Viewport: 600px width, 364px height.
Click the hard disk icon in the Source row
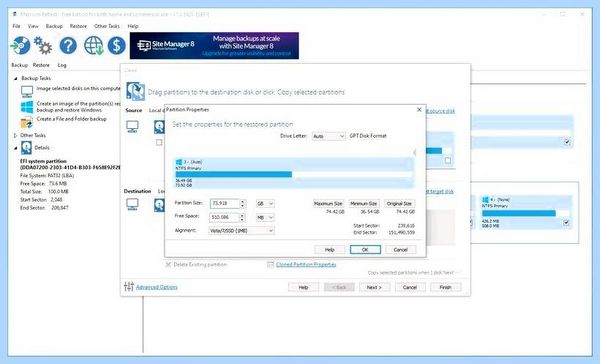159,127
